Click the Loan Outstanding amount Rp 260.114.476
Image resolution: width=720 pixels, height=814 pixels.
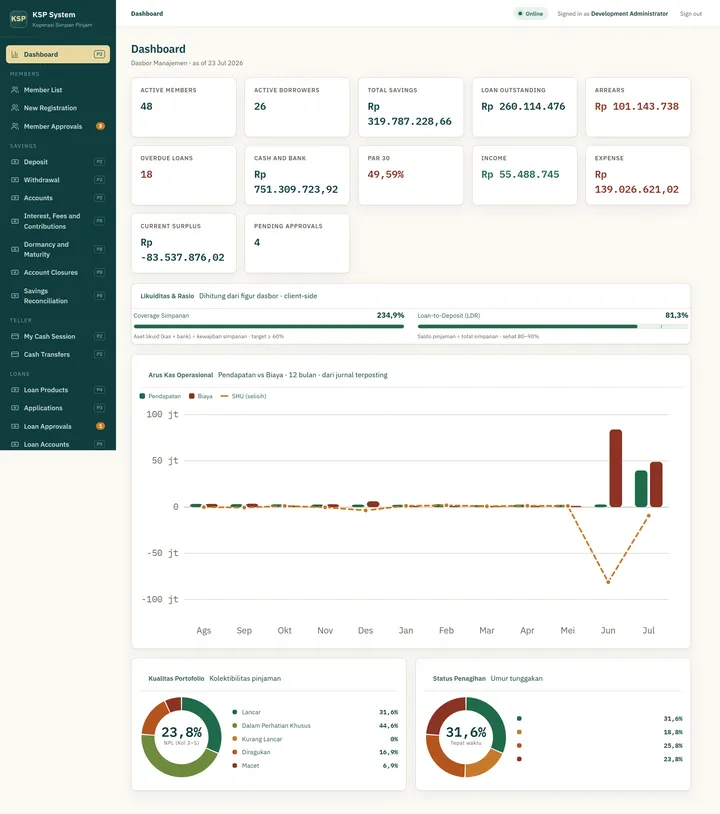pos(523,106)
